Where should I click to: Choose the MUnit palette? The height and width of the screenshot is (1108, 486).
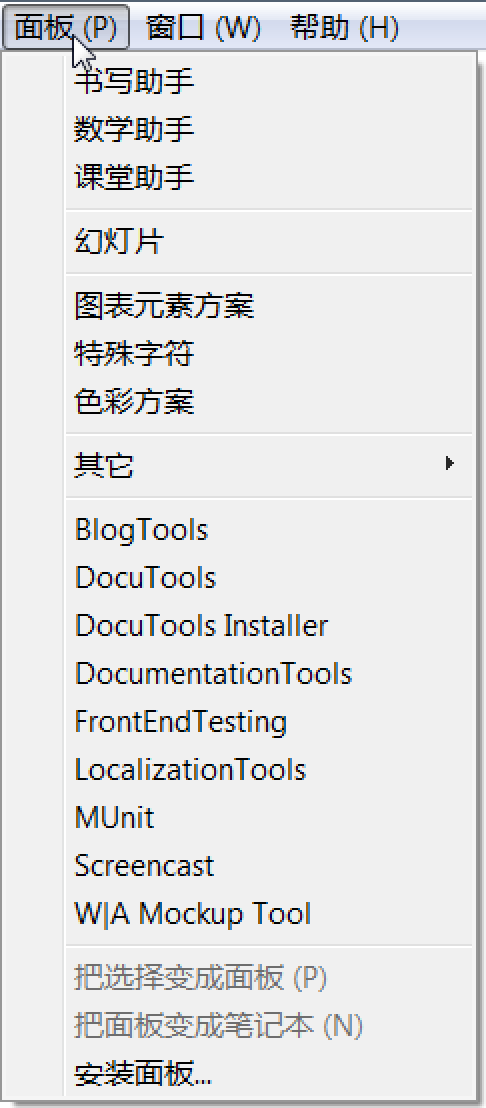pos(268,818)
